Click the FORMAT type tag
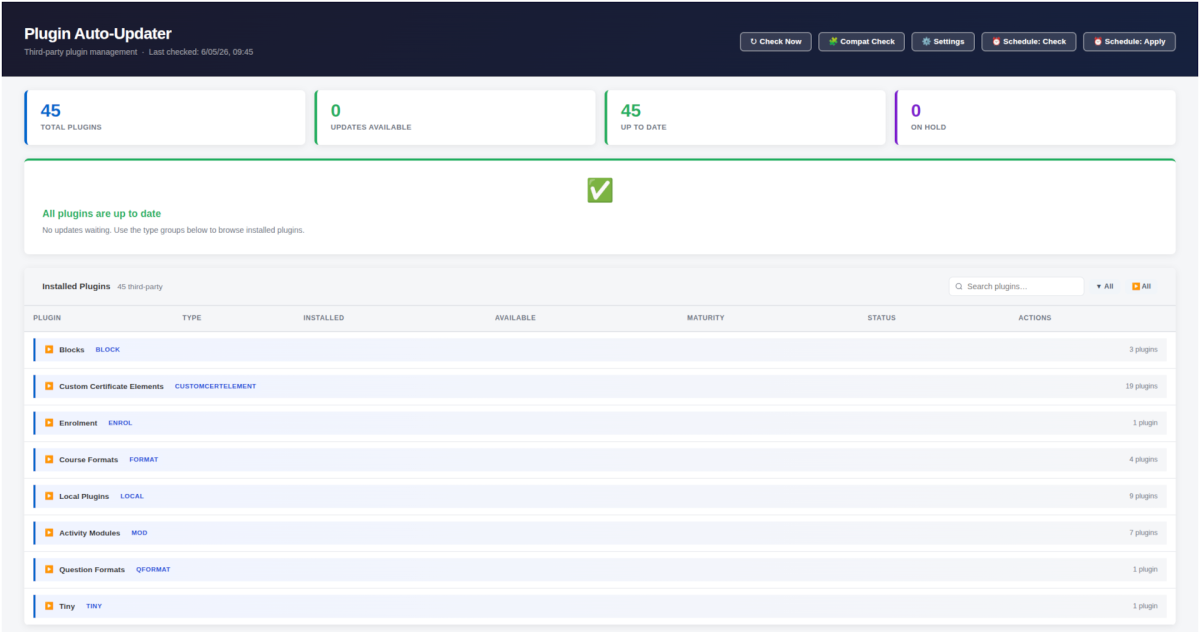The width and height of the screenshot is (1200, 632). [144, 459]
